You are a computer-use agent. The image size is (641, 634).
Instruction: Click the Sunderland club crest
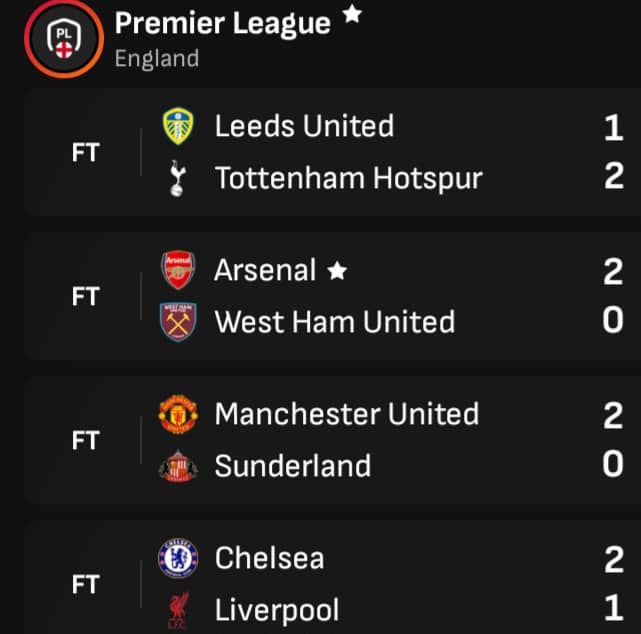click(x=178, y=466)
